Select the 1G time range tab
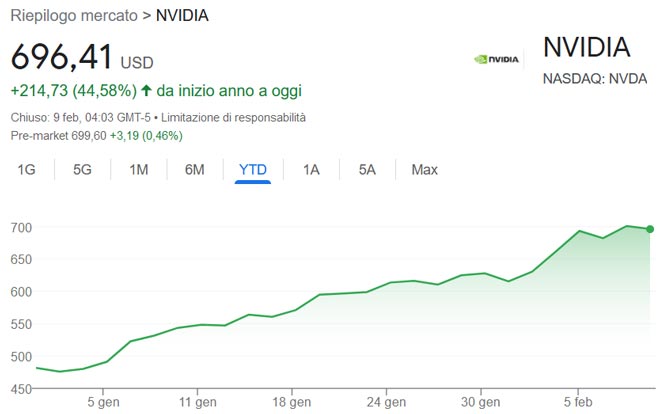 click(x=26, y=170)
